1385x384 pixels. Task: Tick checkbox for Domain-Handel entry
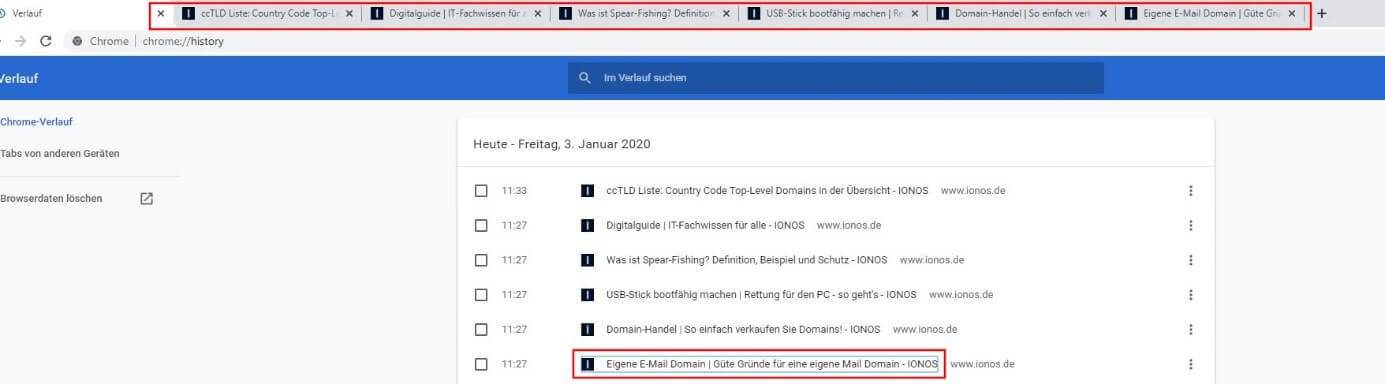[481, 329]
